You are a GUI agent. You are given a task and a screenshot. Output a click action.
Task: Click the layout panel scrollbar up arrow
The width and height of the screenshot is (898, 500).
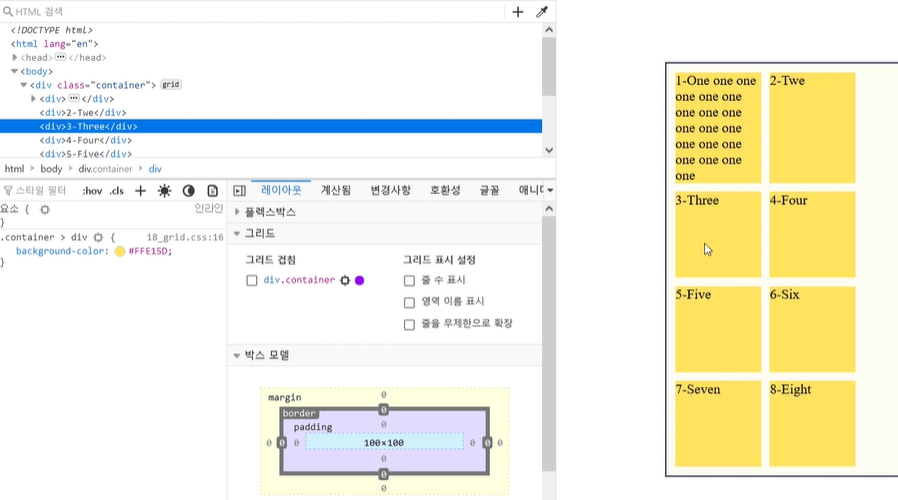click(549, 209)
